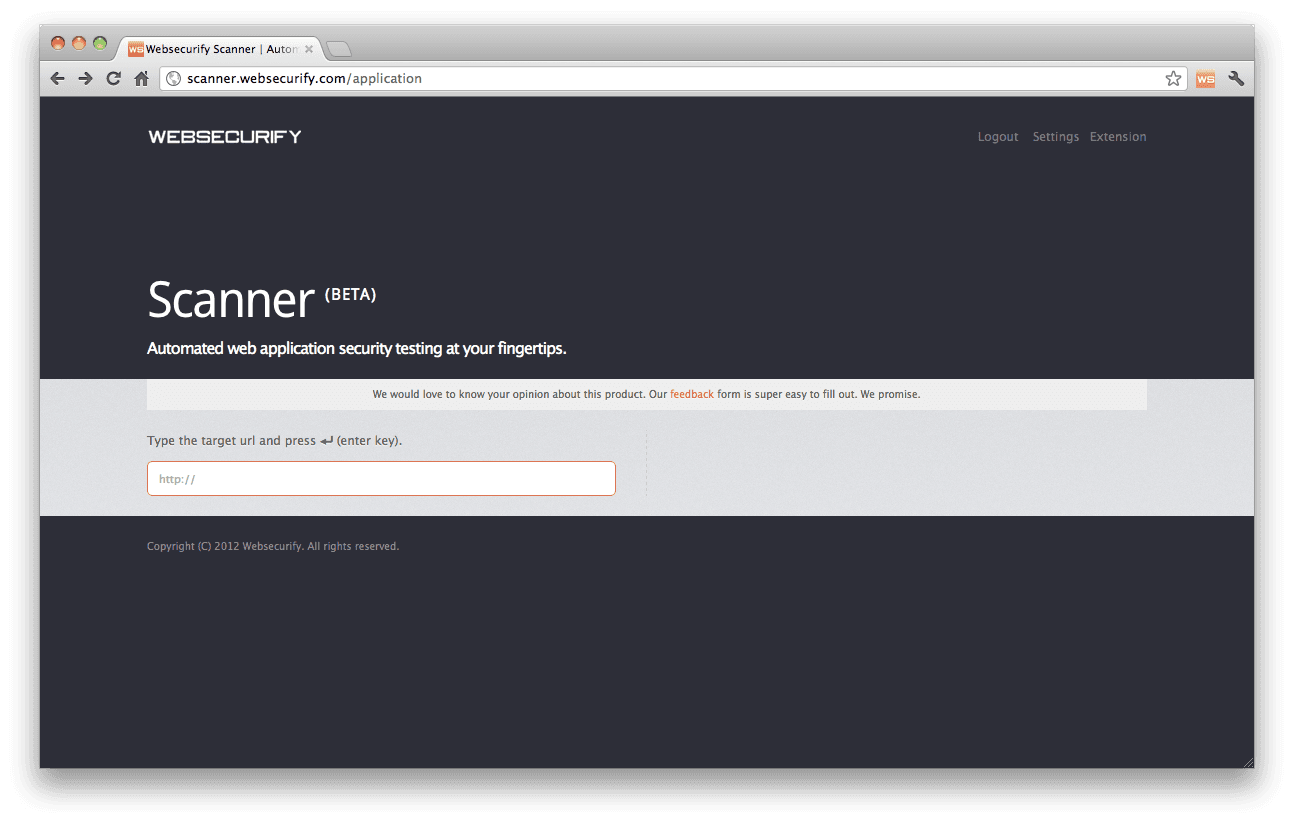Select the Websecurify Scanner tab
The width and height of the screenshot is (1294, 823).
(221, 49)
